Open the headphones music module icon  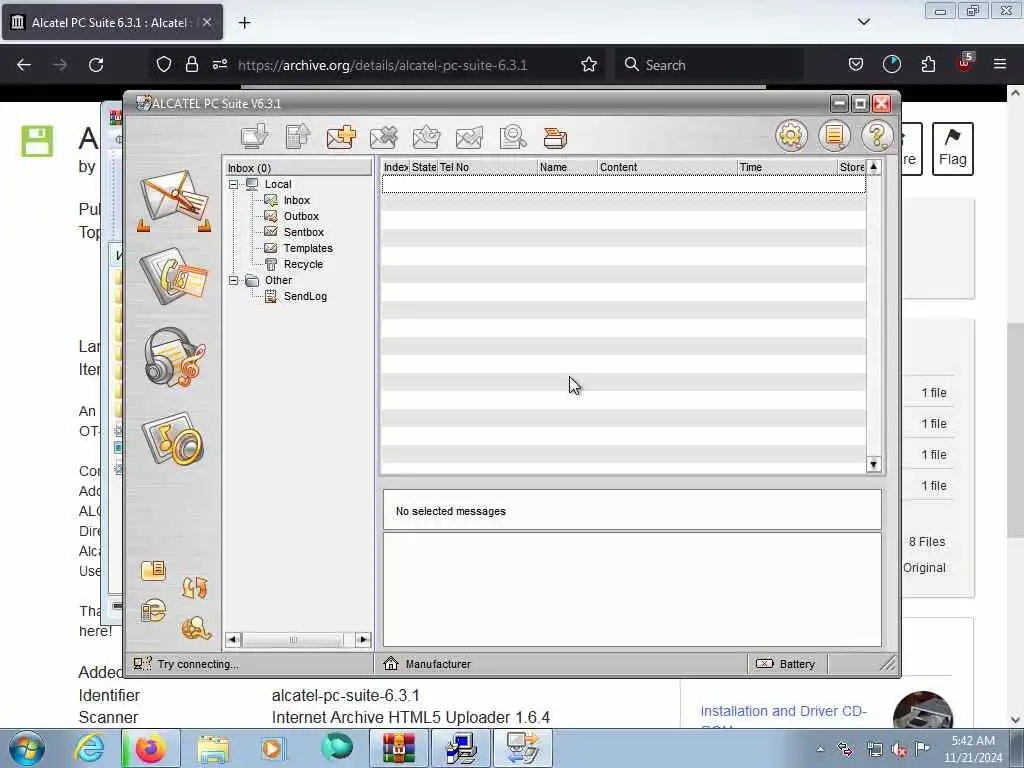pyautogui.click(x=174, y=357)
